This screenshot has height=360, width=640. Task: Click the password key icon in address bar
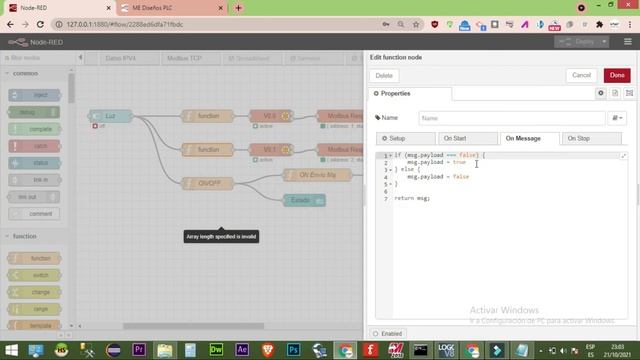[x=386, y=24]
